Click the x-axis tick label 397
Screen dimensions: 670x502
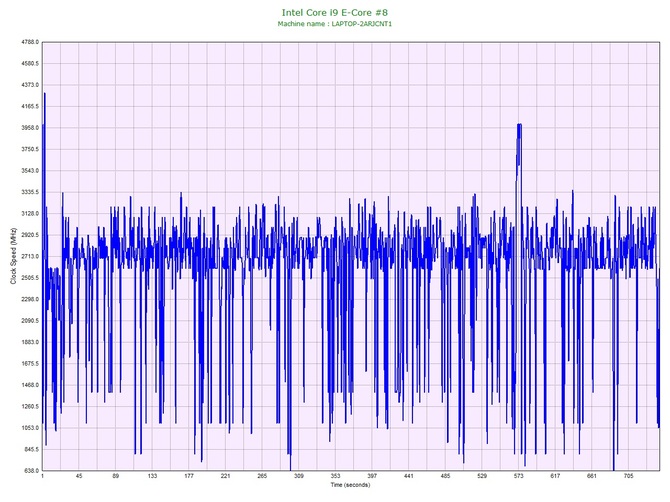[x=372, y=476]
